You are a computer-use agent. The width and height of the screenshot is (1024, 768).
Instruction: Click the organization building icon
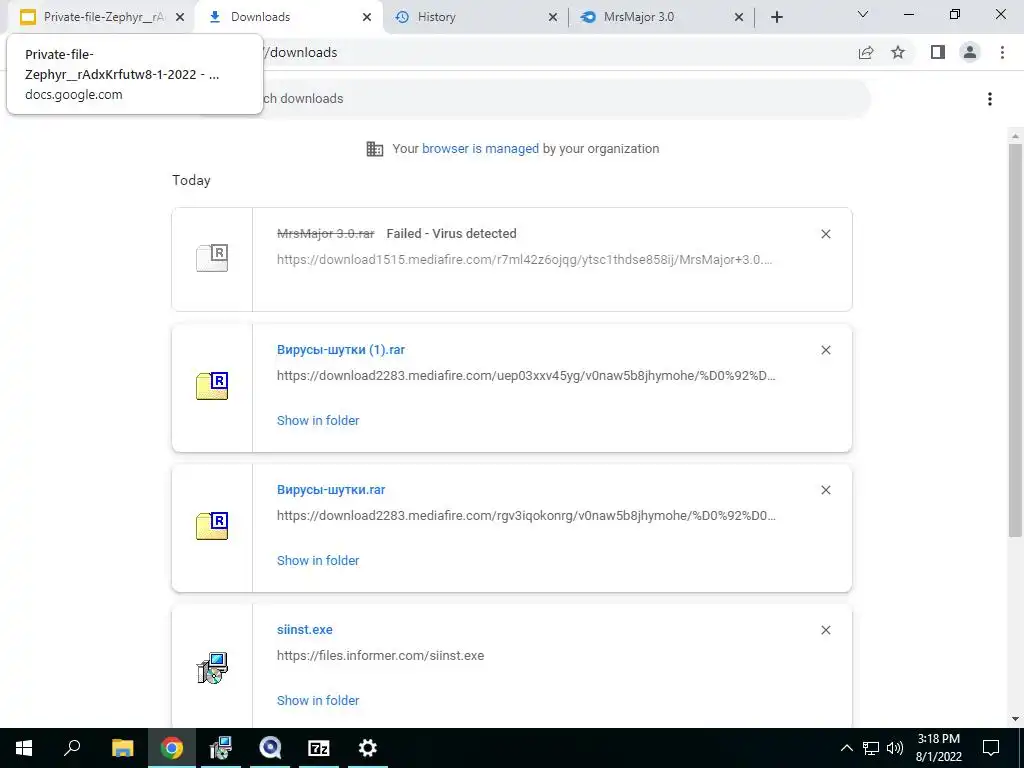coord(375,149)
